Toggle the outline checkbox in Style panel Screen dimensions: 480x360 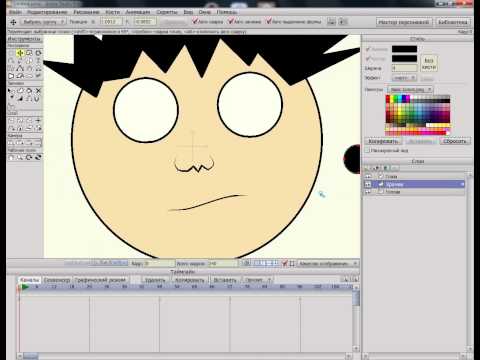[x=368, y=59]
